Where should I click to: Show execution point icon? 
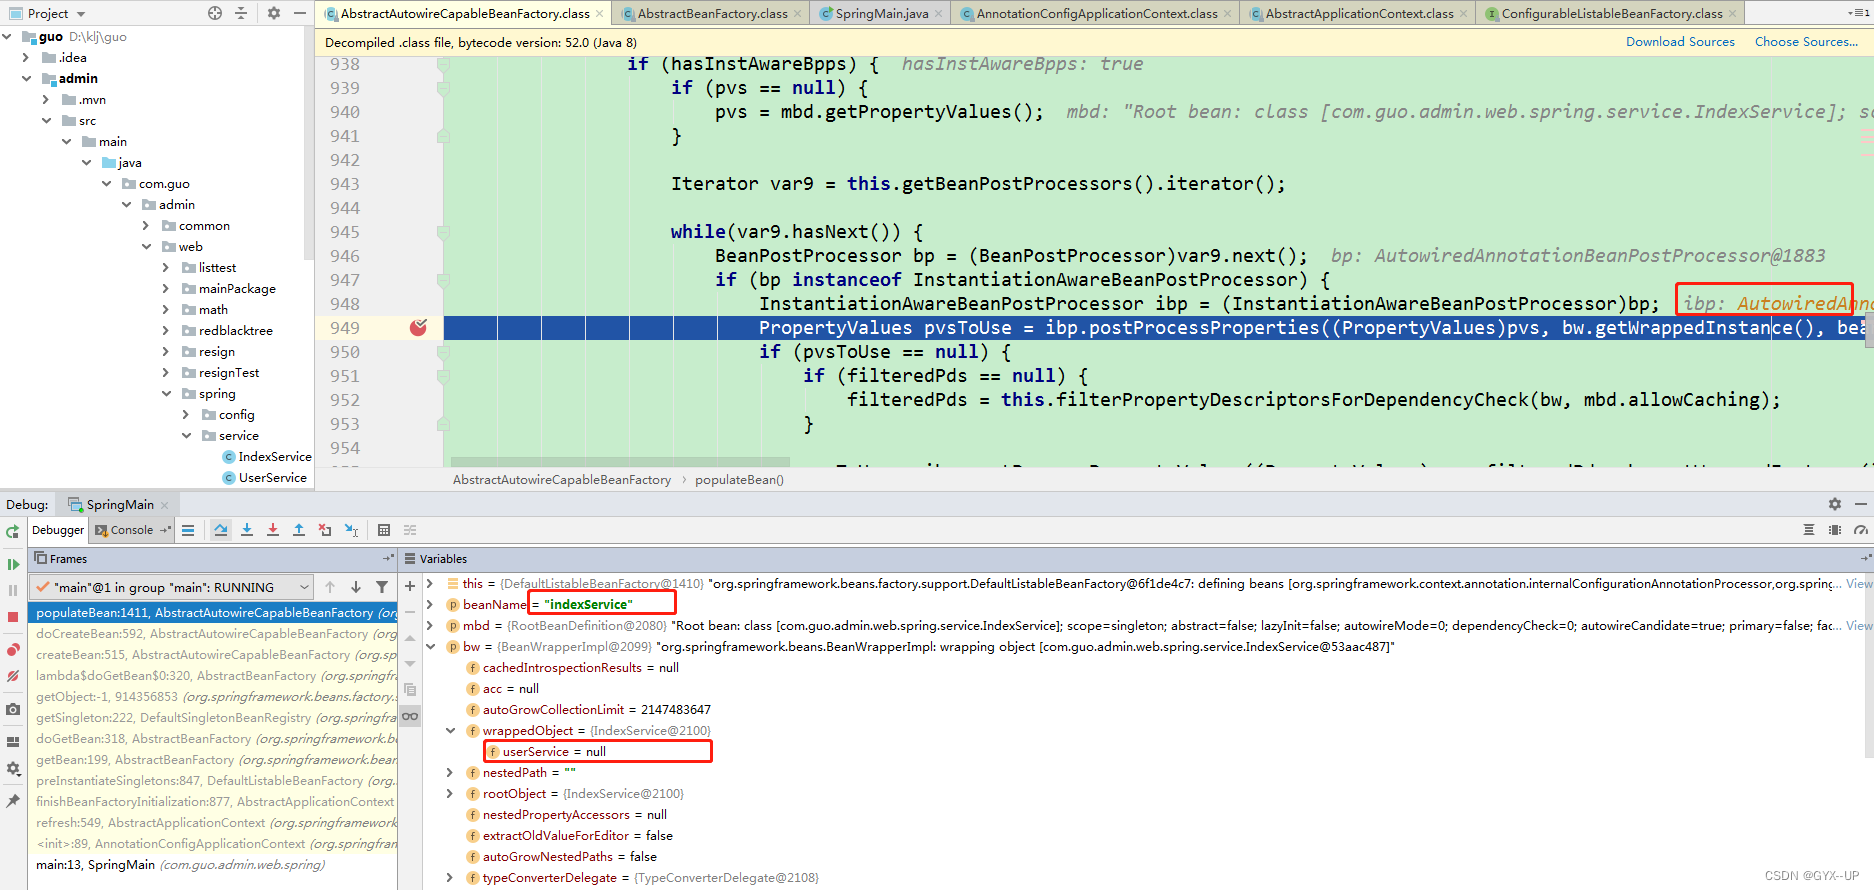(188, 530)
